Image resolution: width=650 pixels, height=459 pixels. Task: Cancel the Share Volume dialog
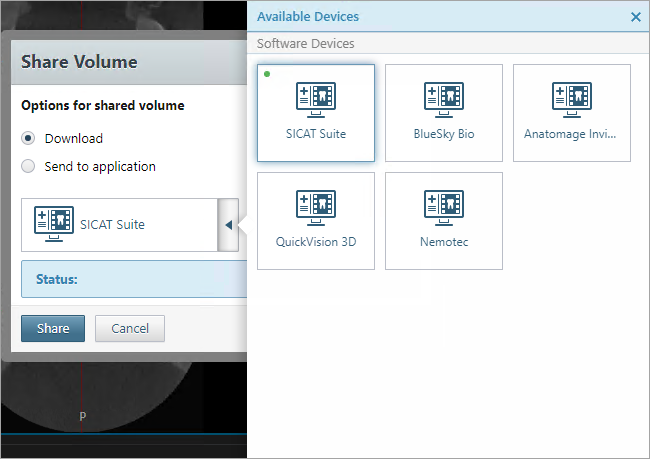pyautogui.click(x=130, y=328)
